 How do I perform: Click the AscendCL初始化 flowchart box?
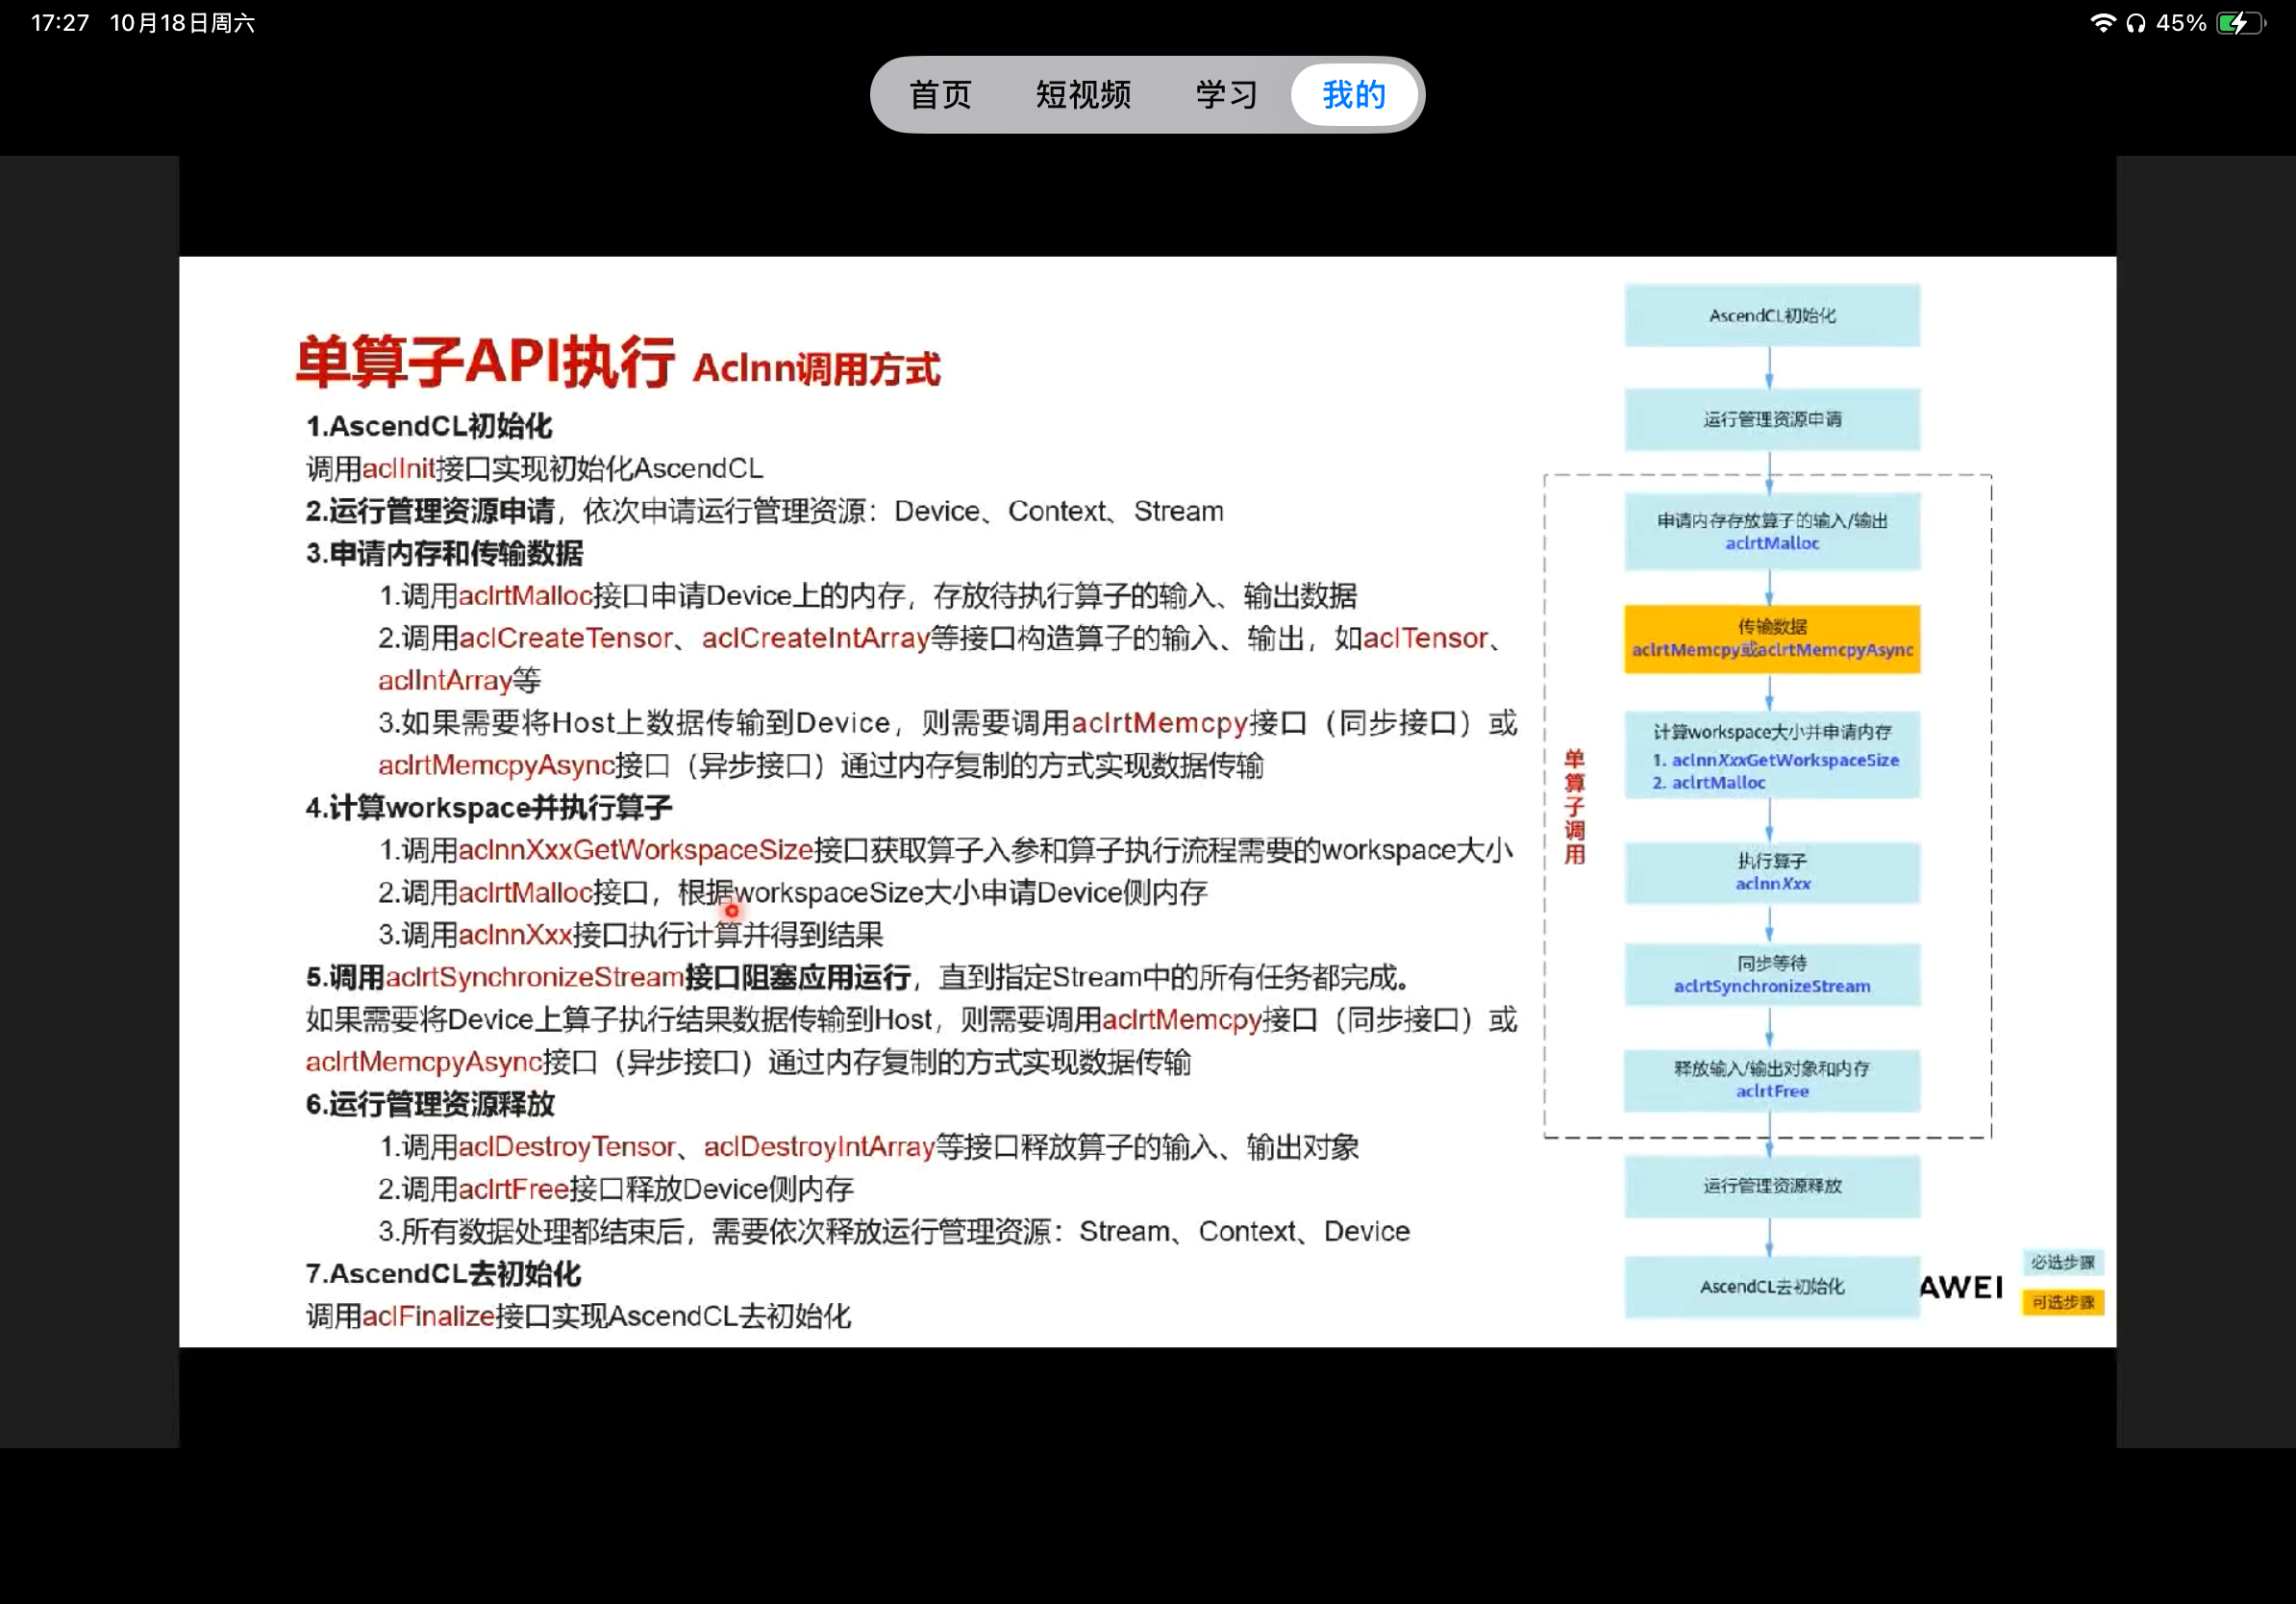[1771, 315]
